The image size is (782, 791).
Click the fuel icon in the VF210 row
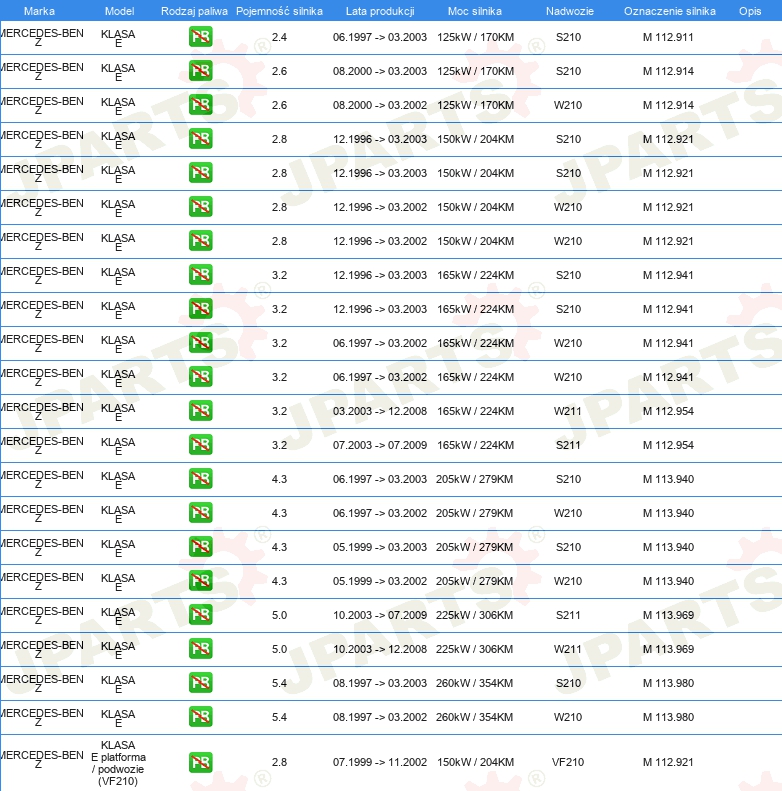coord(200,763)
